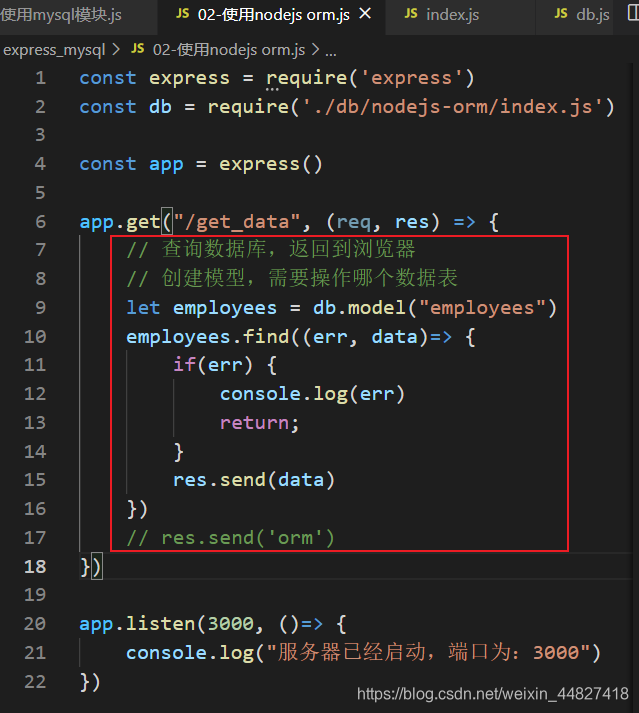The image size is (639, 713).
Task: Open express_mysql breadcrumb folder
Action: tap(54, 50)
